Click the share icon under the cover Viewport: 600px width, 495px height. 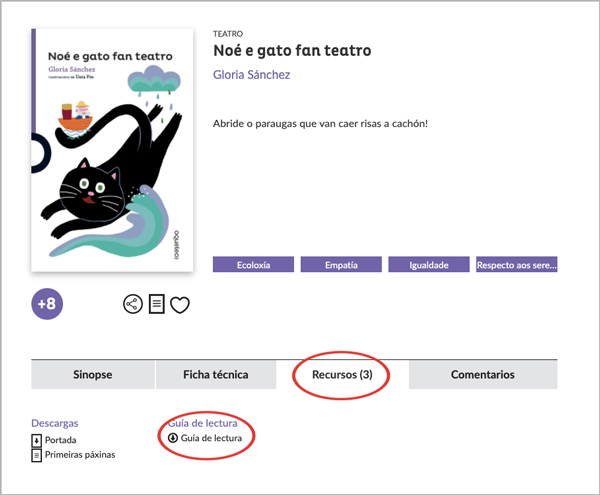point(133,304)
